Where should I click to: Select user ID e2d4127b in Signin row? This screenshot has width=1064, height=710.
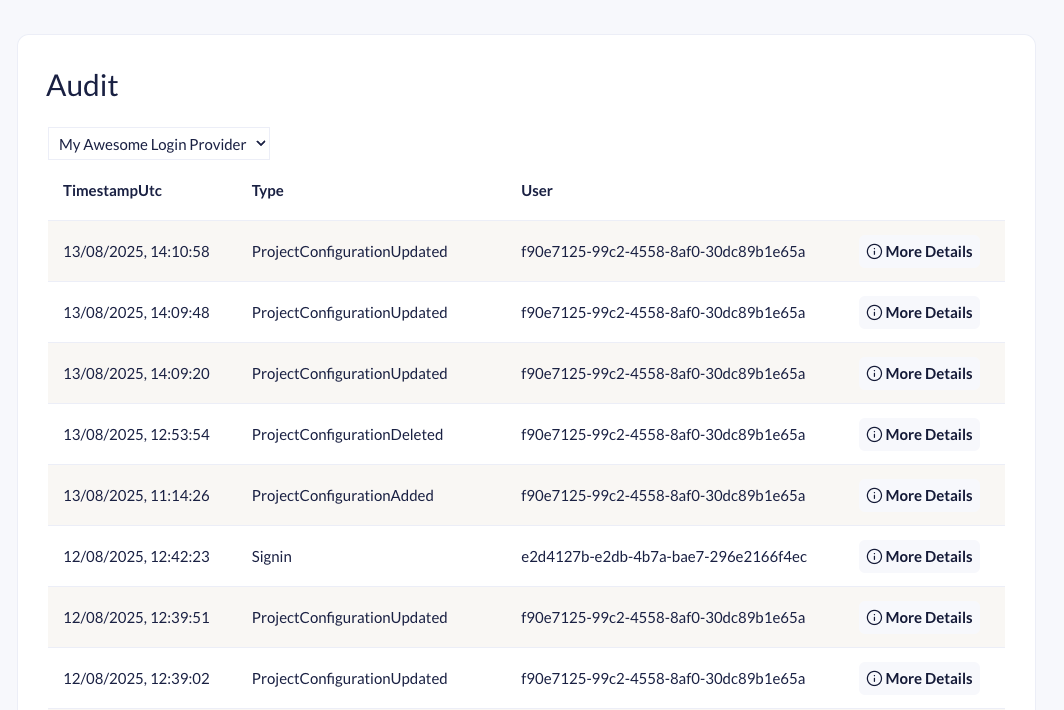[663, 557]
